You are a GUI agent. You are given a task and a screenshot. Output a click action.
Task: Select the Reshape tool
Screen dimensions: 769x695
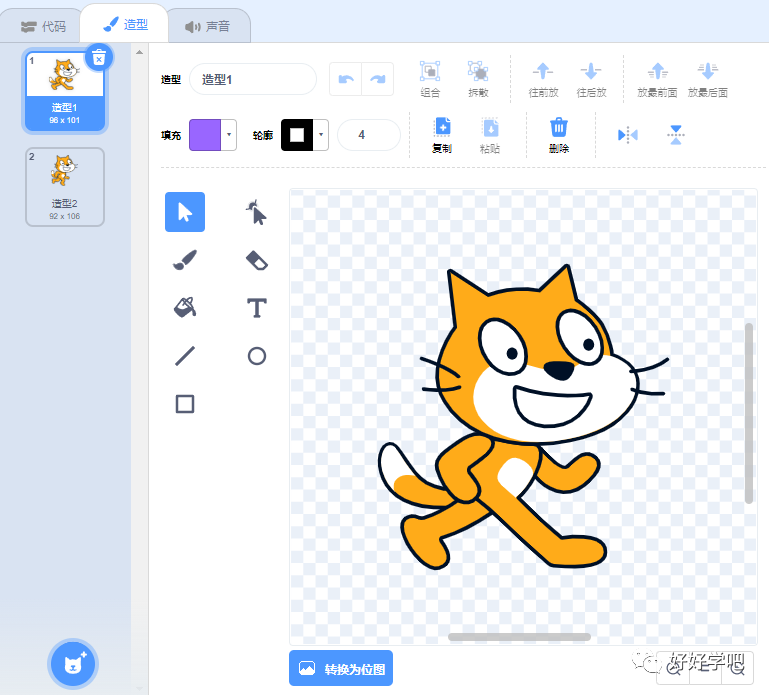pyautogui.click(x=256, y=212)
